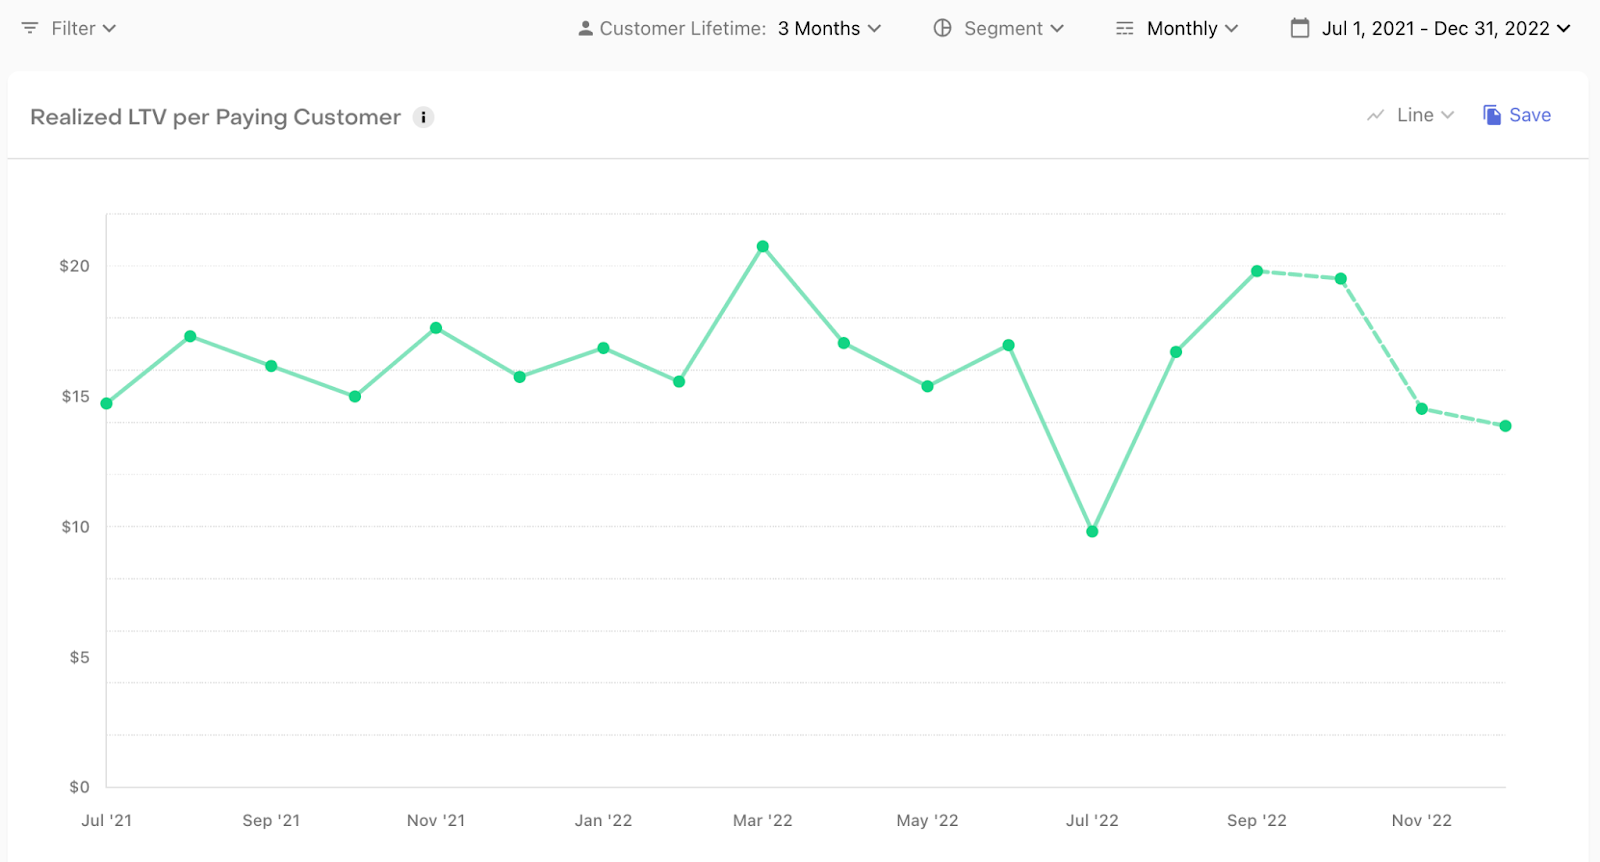Click the Mar '22 x-axis label
Screen dimensions: 1600x862
click(x=763, y=820)
